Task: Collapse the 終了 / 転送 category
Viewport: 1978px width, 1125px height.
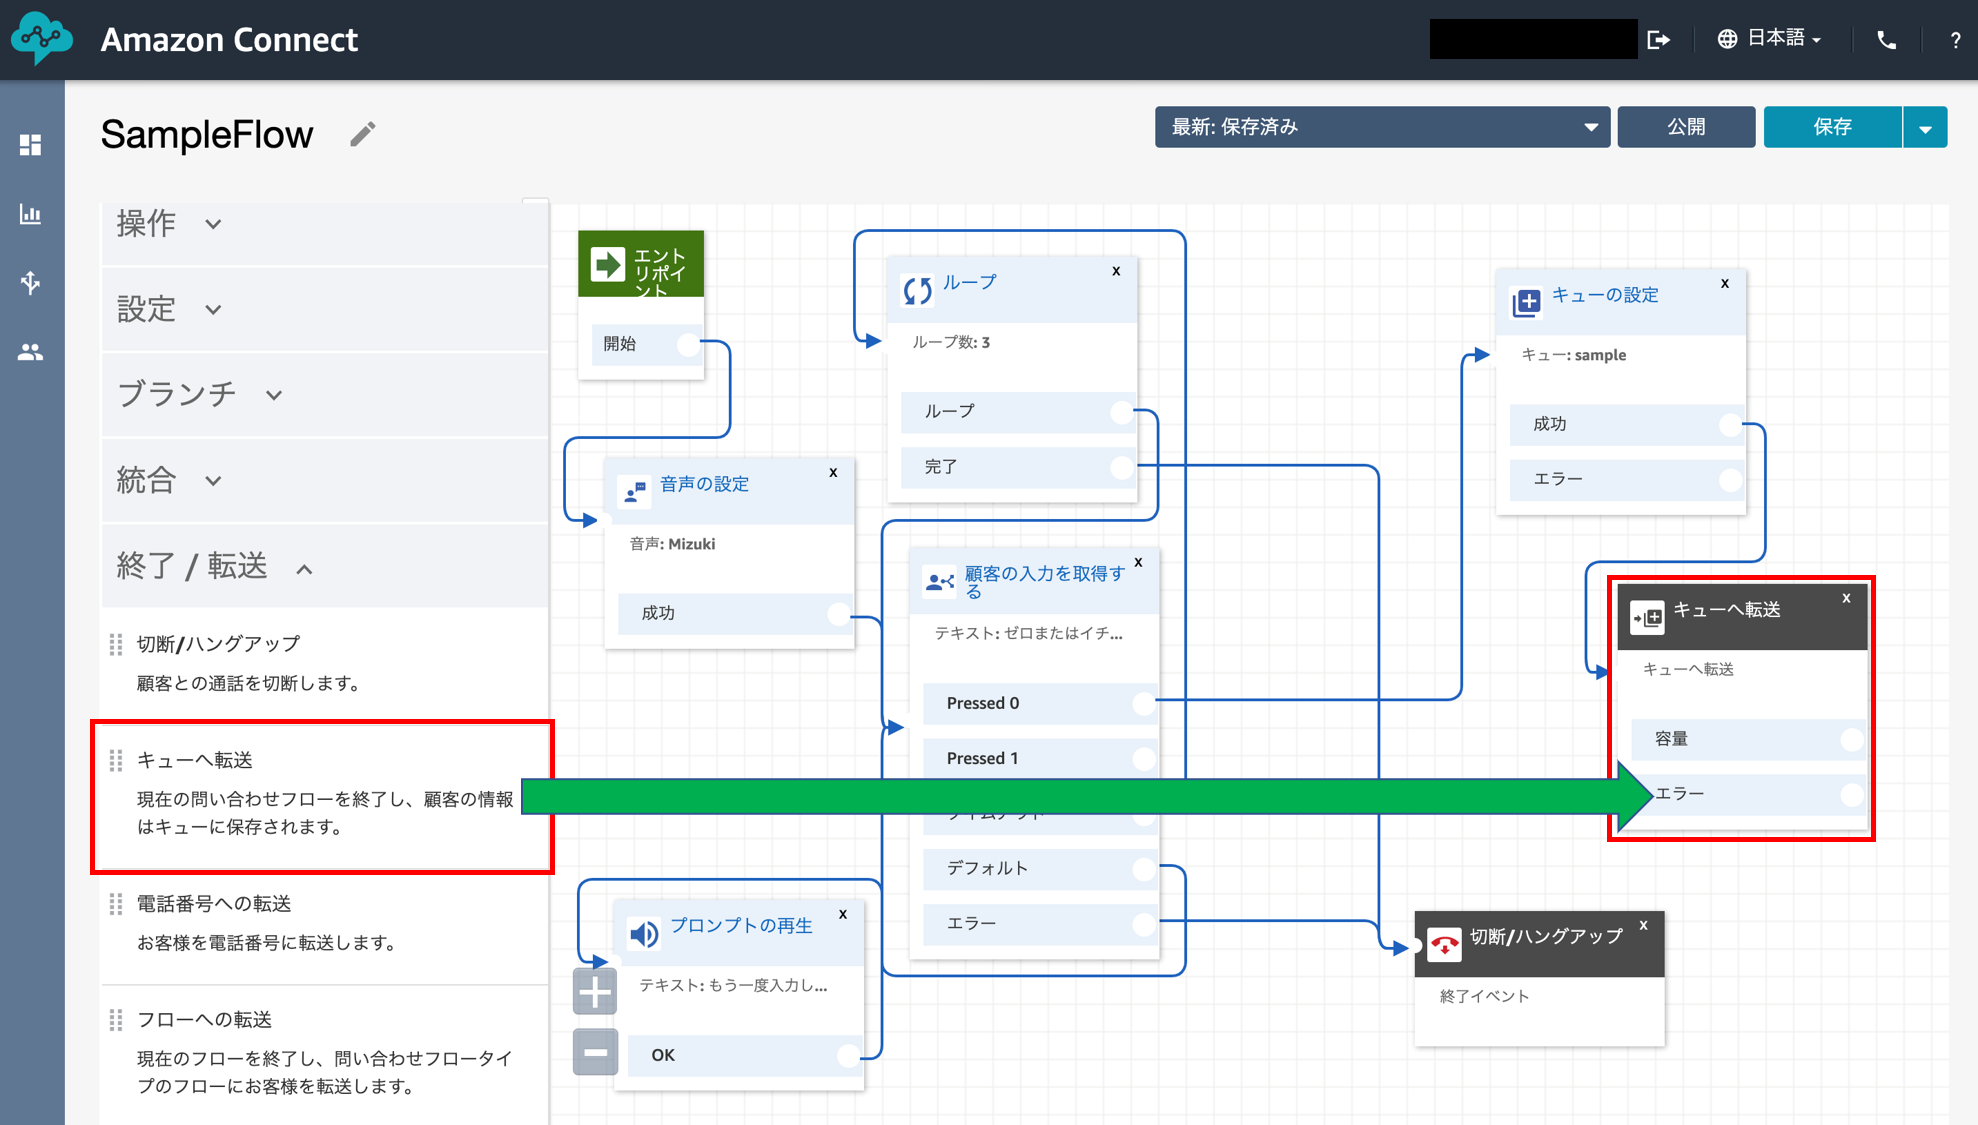Action: [x=325, y=567]
